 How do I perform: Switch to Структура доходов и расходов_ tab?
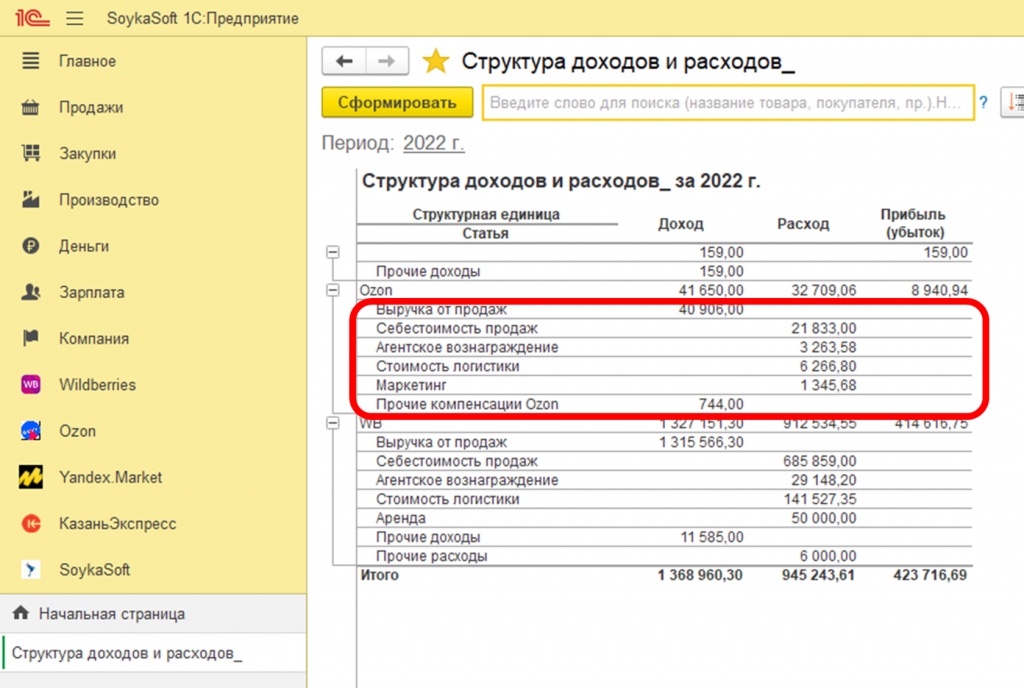pyautogui.click(x=126, y=655)
